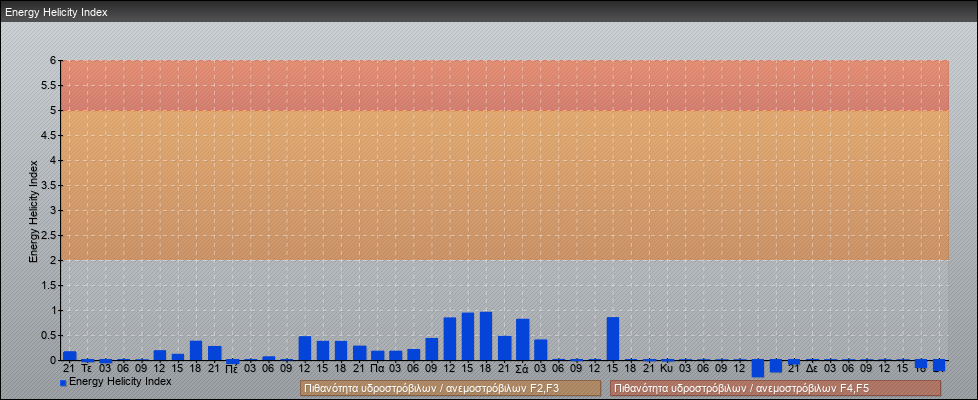Image resolution: width=978 pixels, height=400 pixels.
Task: Select the bar above the 'Πα' label
Action: [x=377, y=355]
